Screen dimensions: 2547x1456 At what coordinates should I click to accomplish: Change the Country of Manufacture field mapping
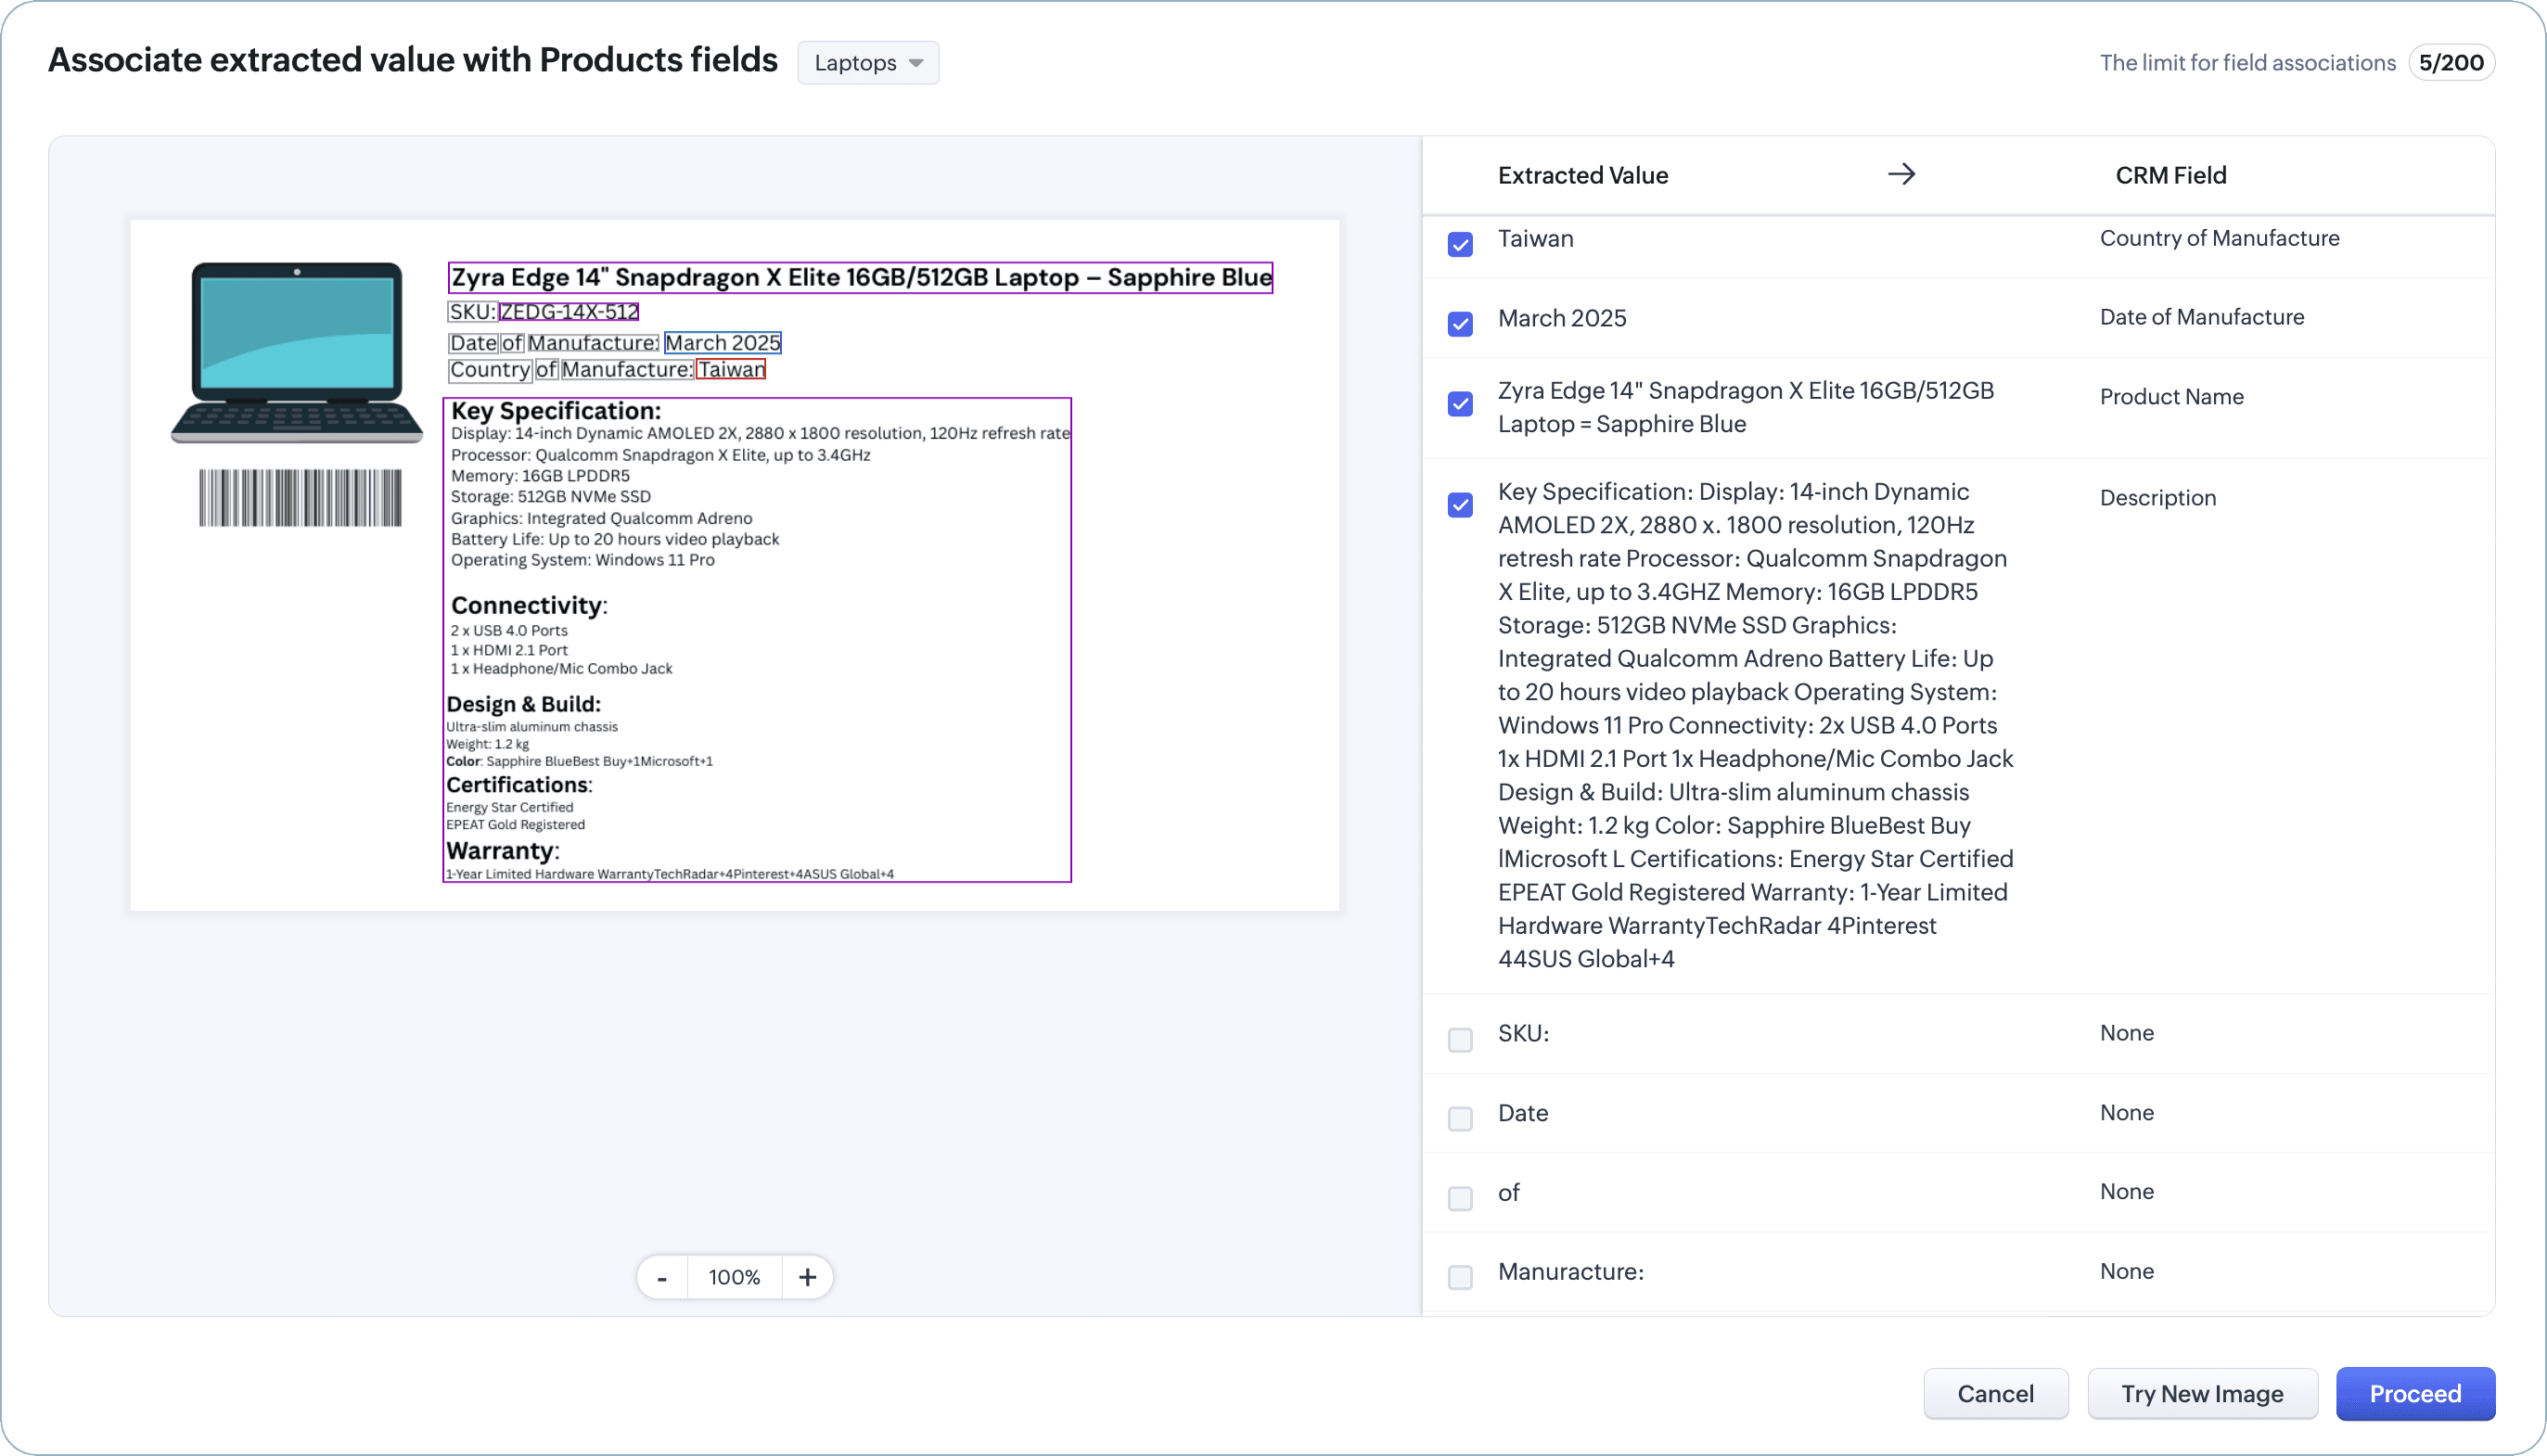(2218, 238)
